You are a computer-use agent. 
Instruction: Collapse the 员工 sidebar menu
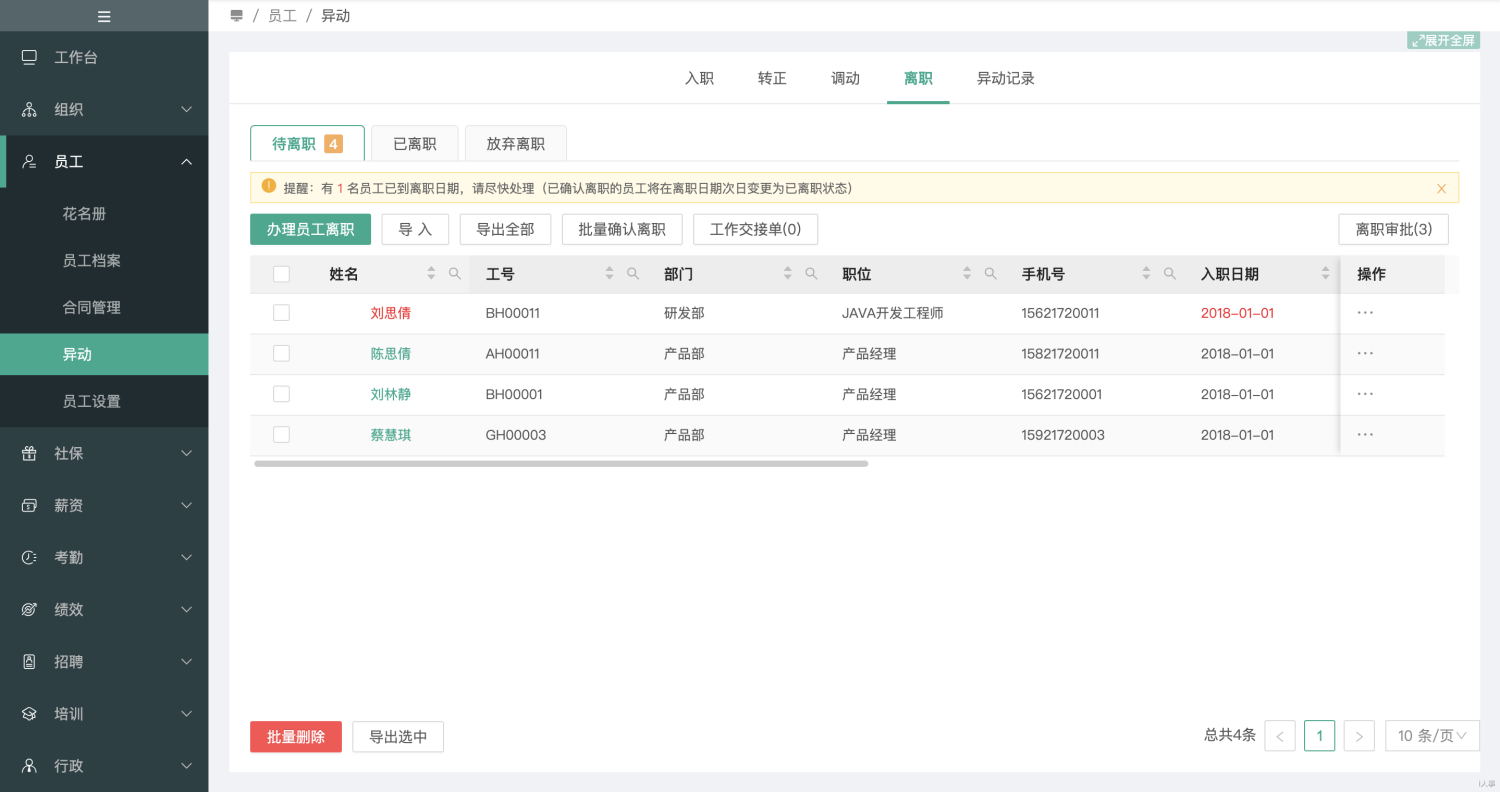click(x=186, y=161)
